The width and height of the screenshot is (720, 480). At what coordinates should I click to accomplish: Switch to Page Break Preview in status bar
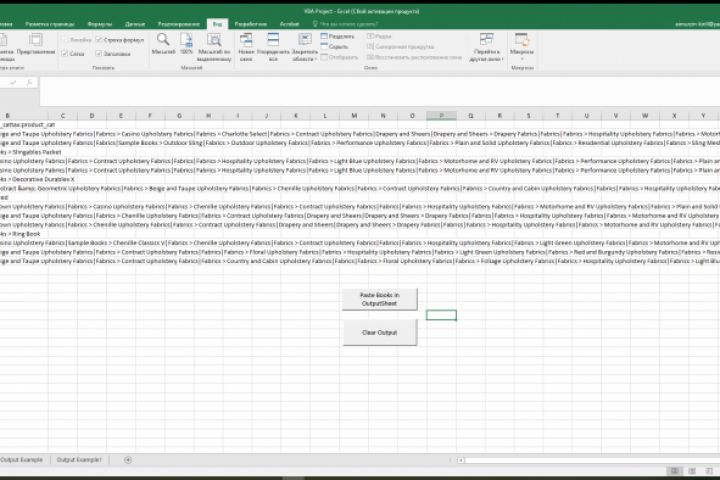[709, 471]
